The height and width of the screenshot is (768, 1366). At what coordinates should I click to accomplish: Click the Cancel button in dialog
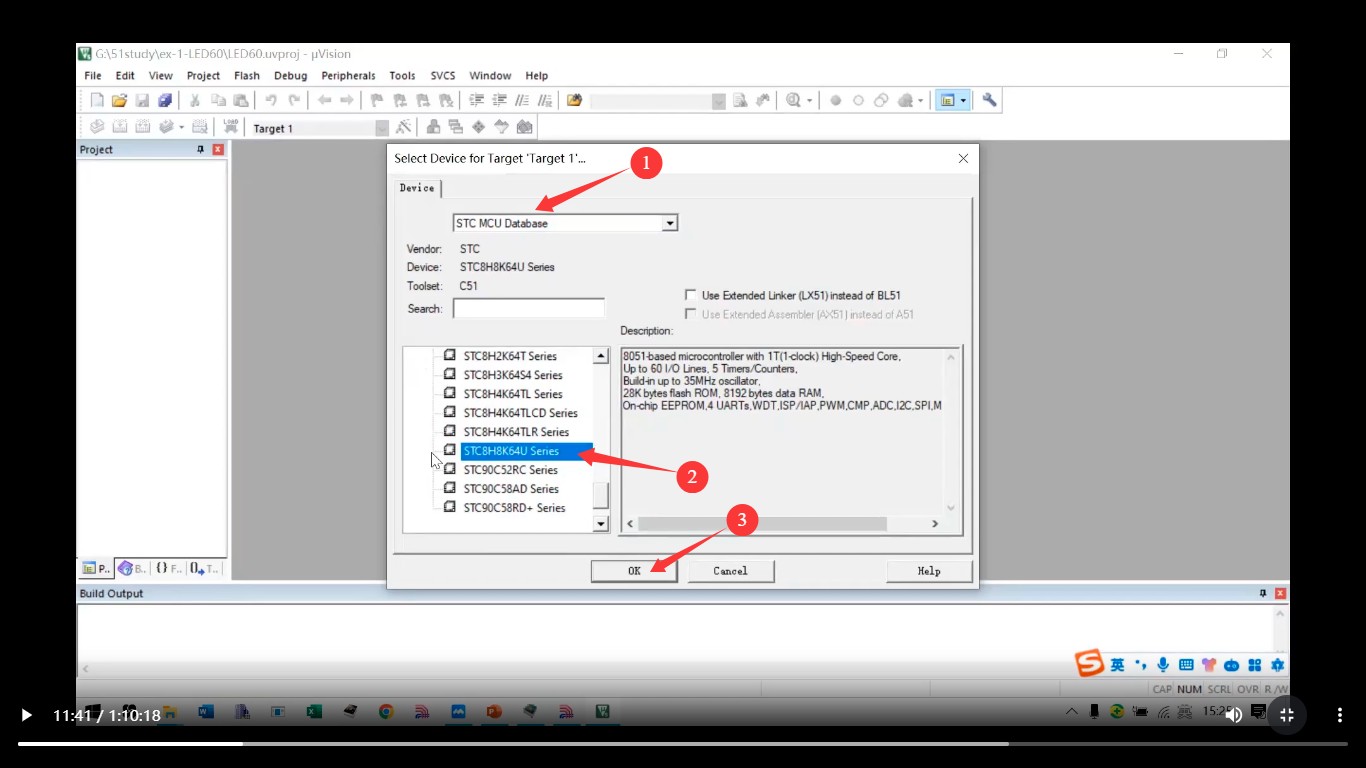(x=730, y=571)
